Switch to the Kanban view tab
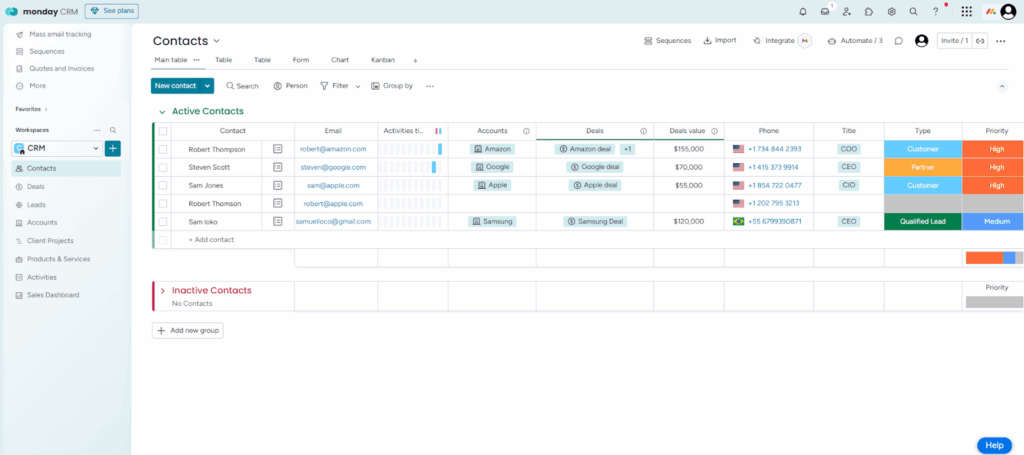 click(x=382, y=60)
